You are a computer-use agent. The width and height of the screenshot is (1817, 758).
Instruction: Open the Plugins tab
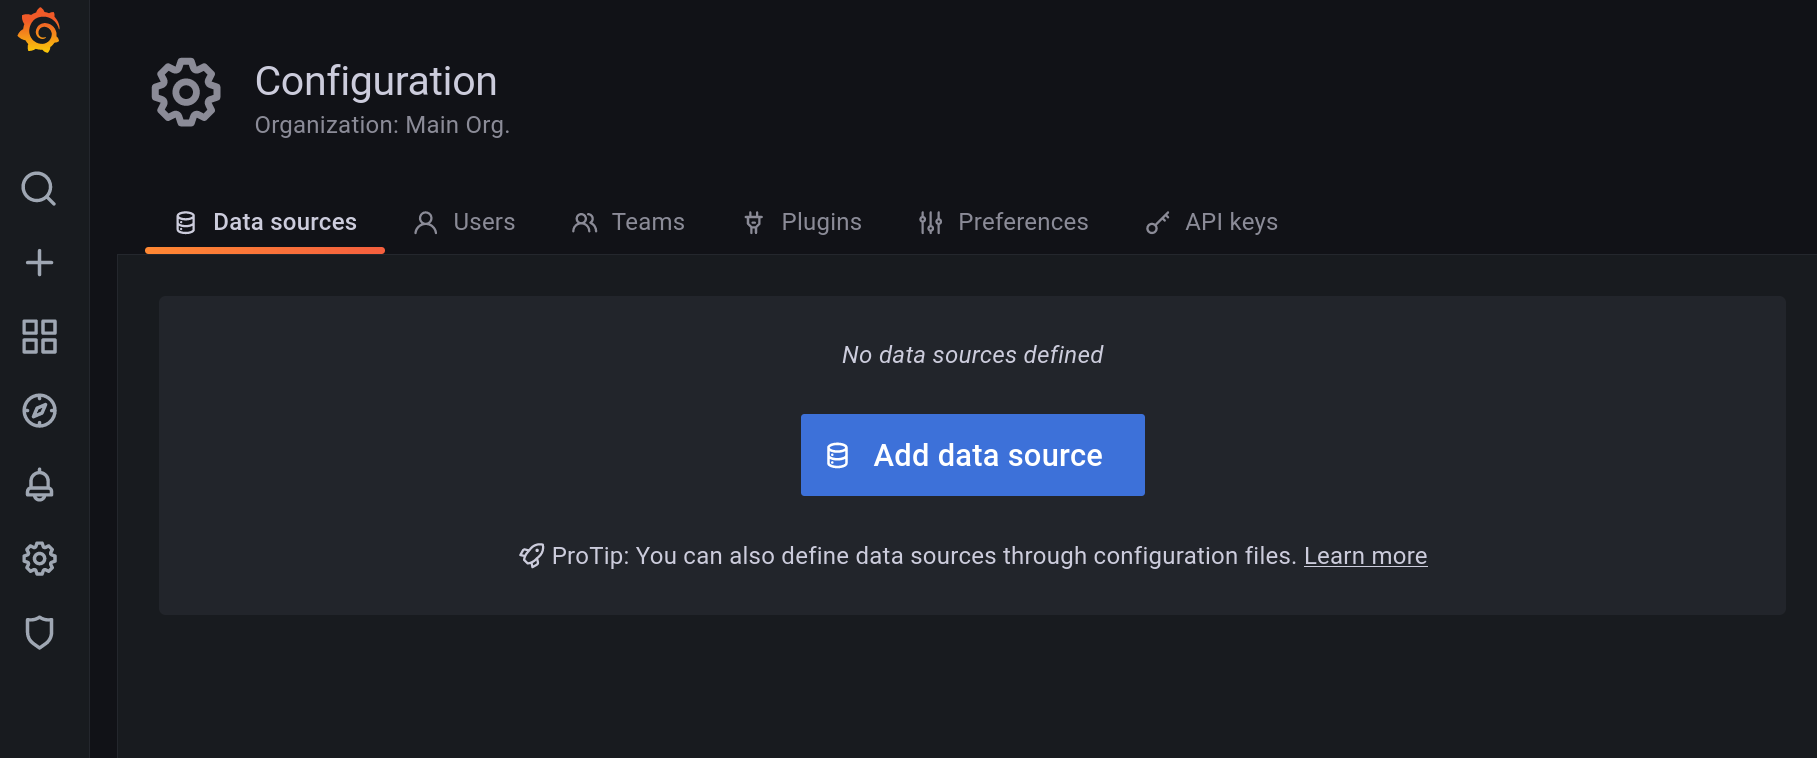[x=802, y=222]
